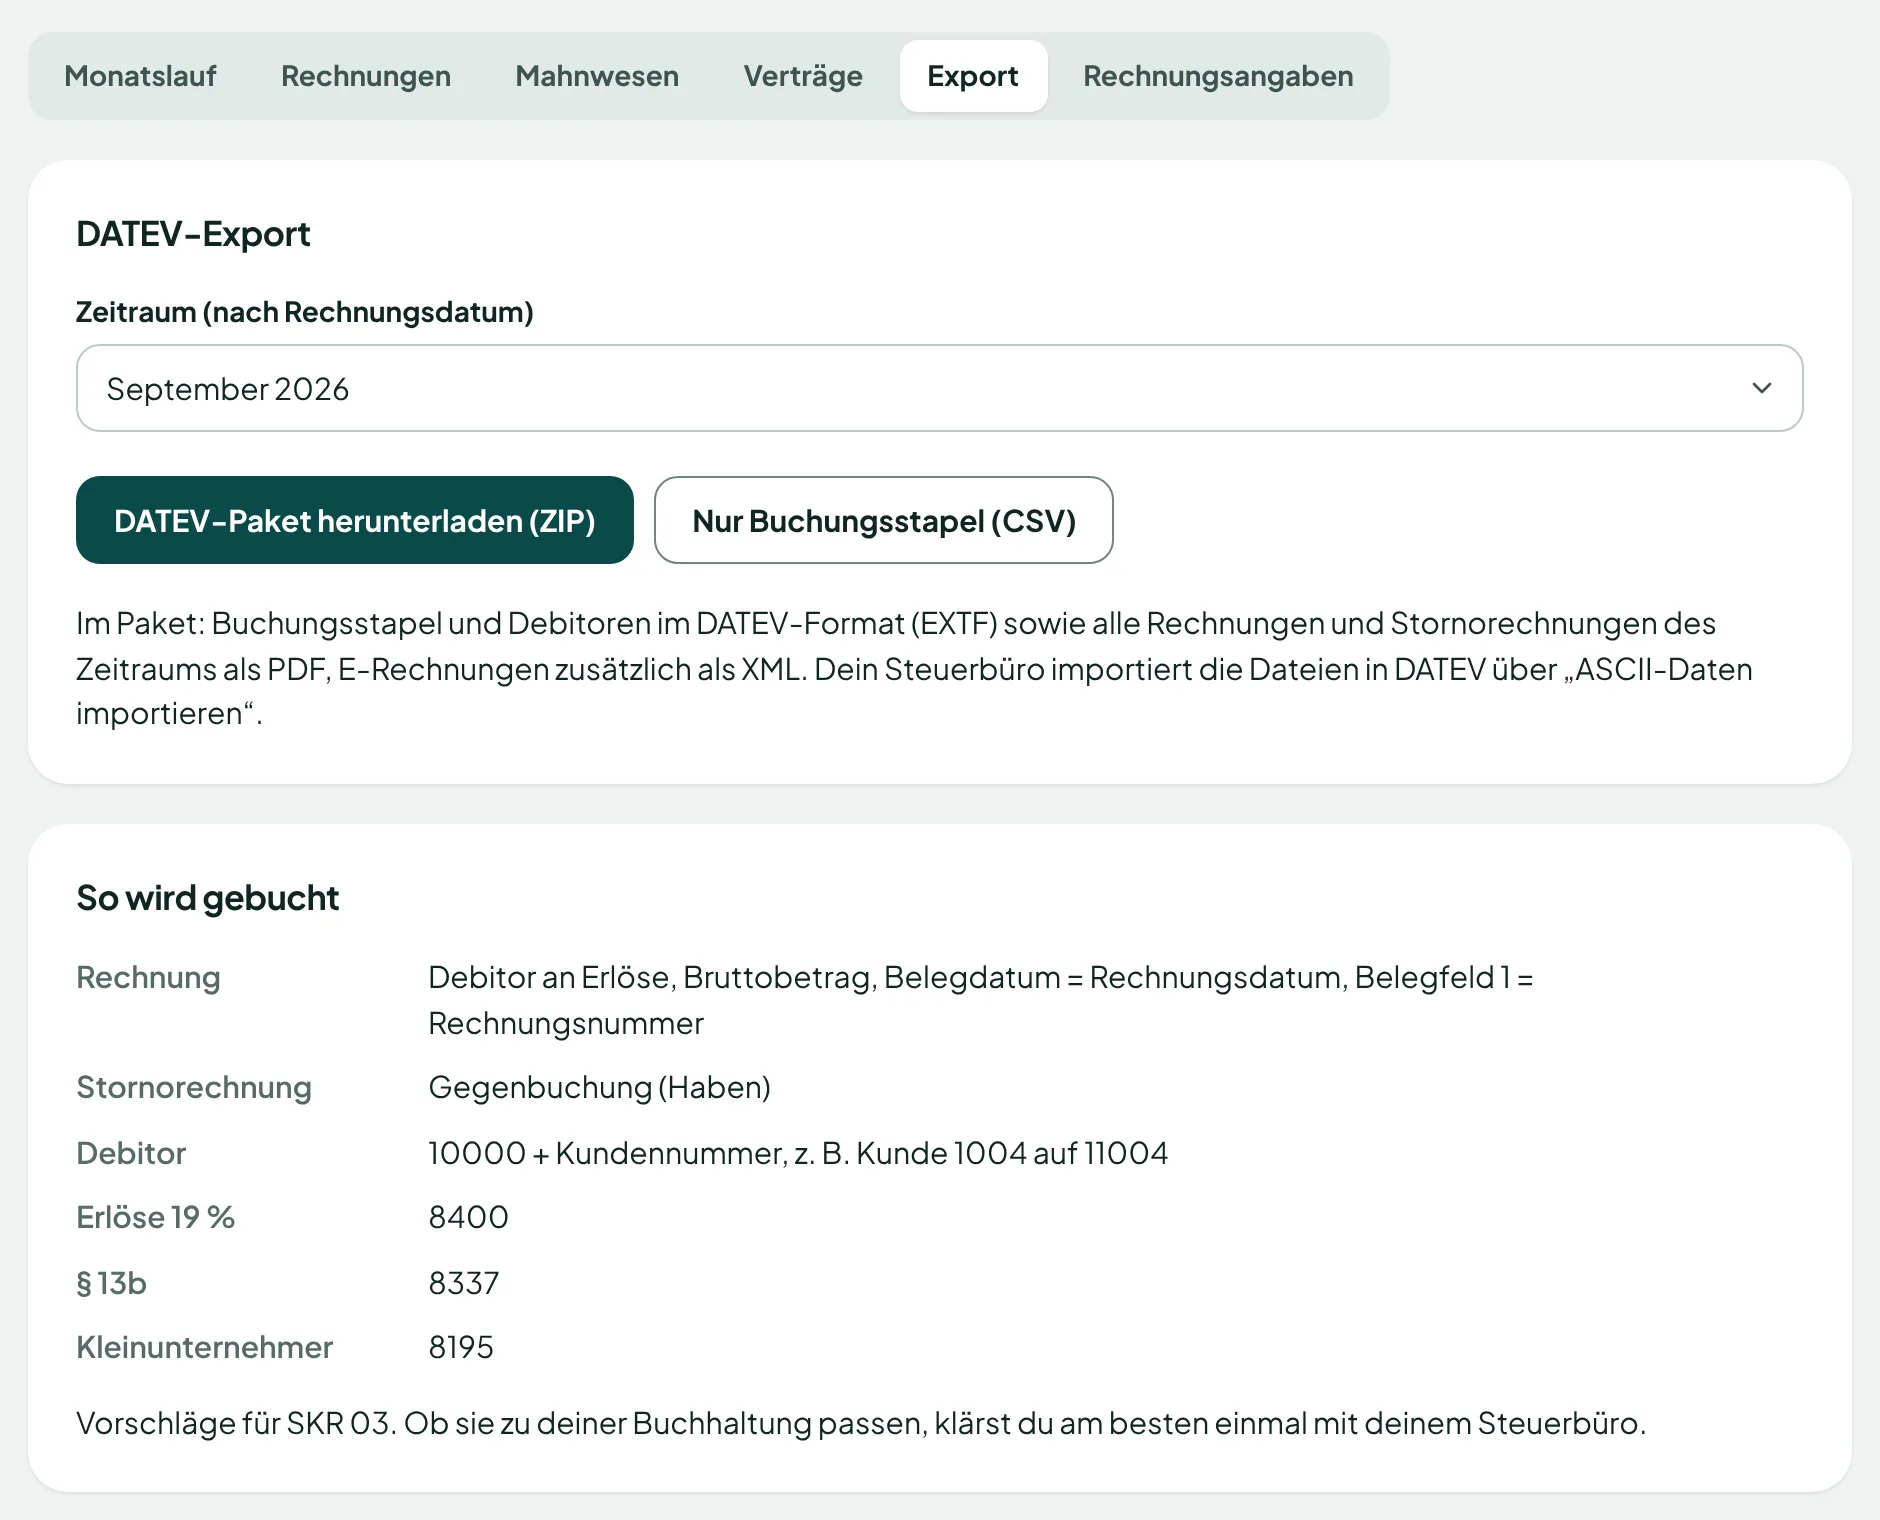Click the Im Paket description paragraph
The image size is (1880, 1520).
(x=914, y=668)
